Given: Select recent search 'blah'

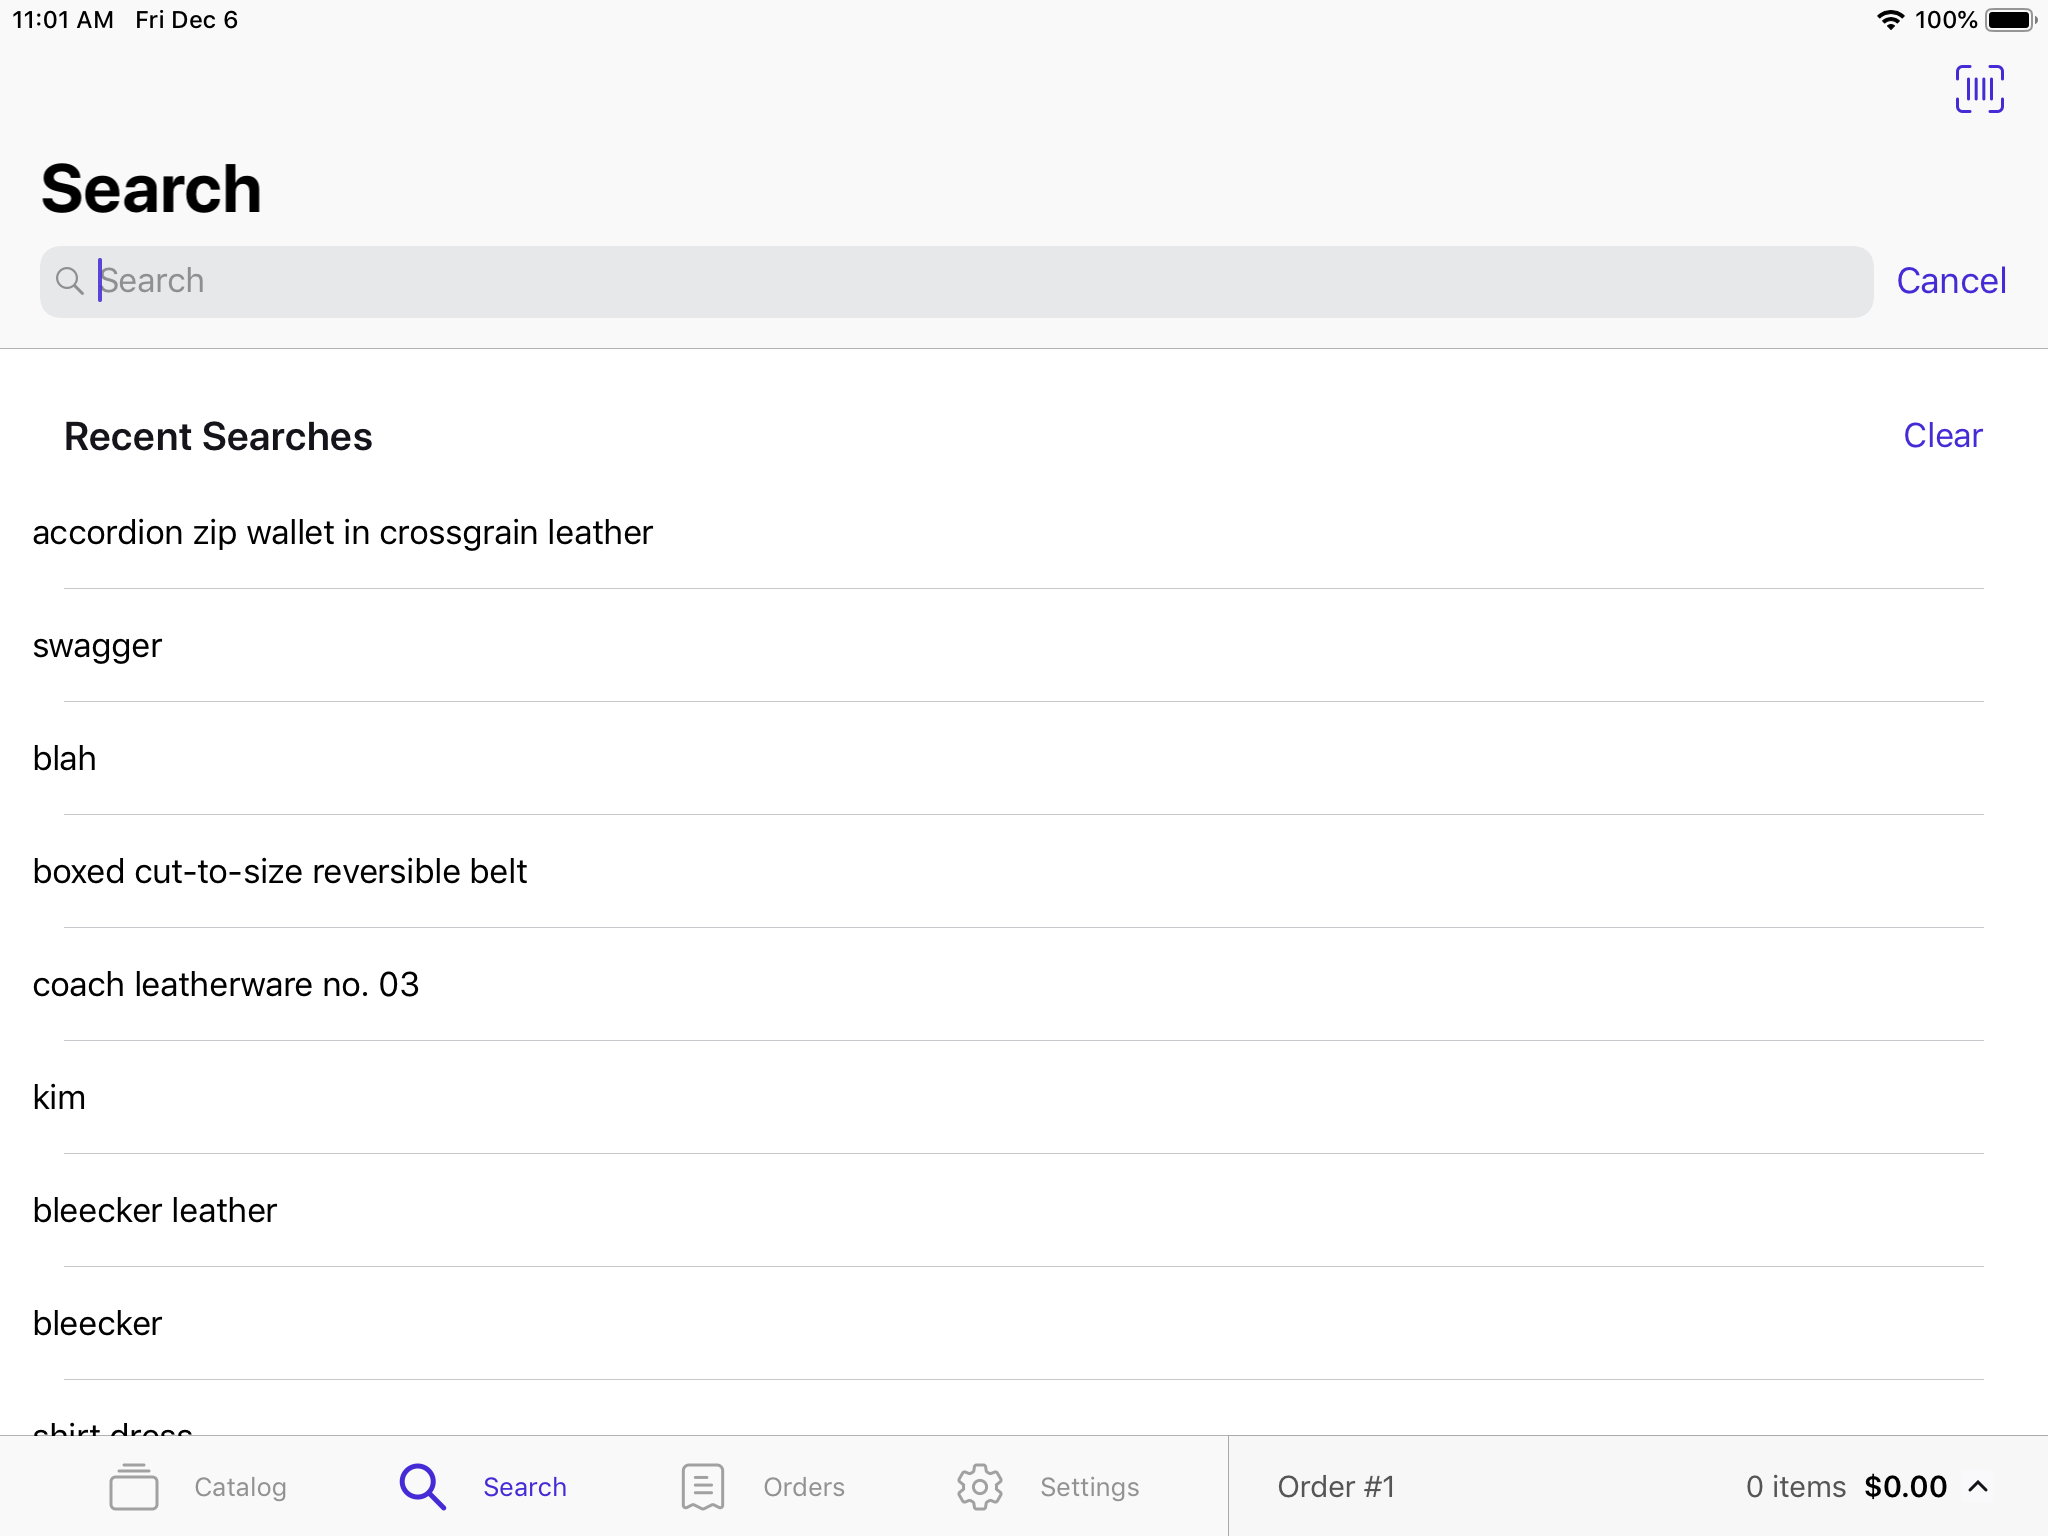Looking at the screenshot, I should click(1024, 758).
